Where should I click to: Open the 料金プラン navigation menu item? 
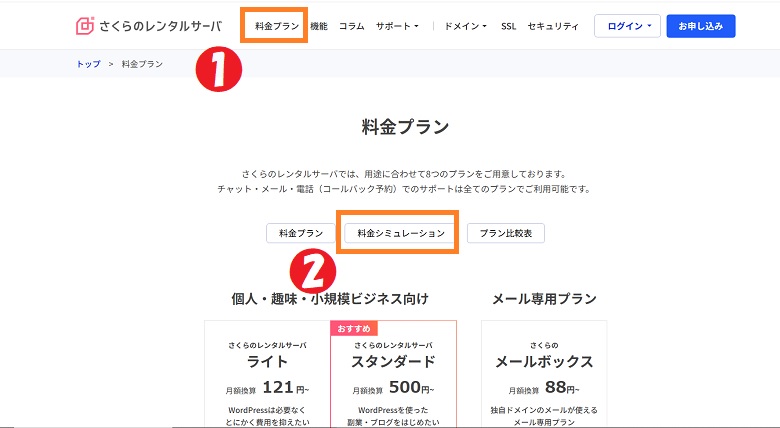pyautogui.click(x=277, y=26)
